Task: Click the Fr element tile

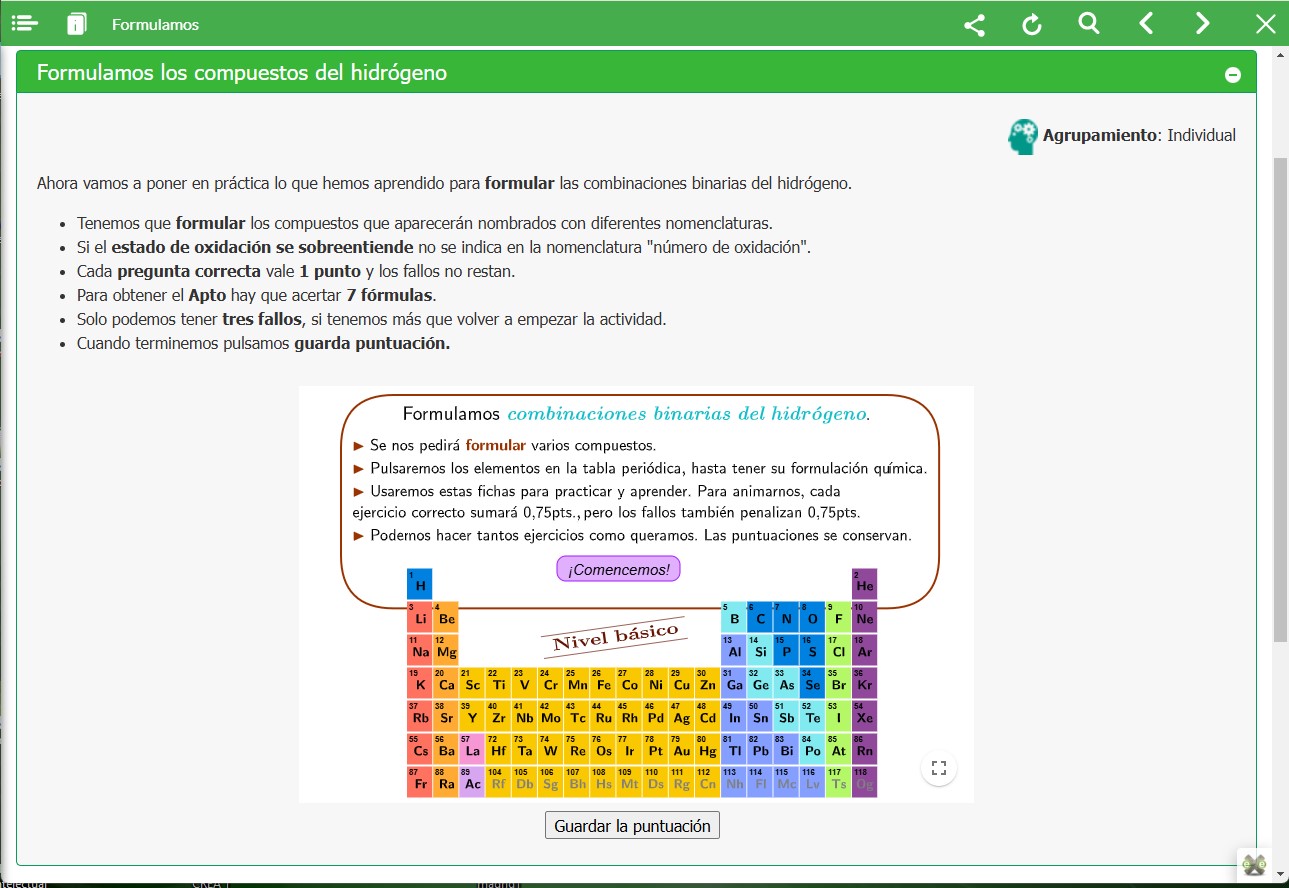Action: pos(420,782)
